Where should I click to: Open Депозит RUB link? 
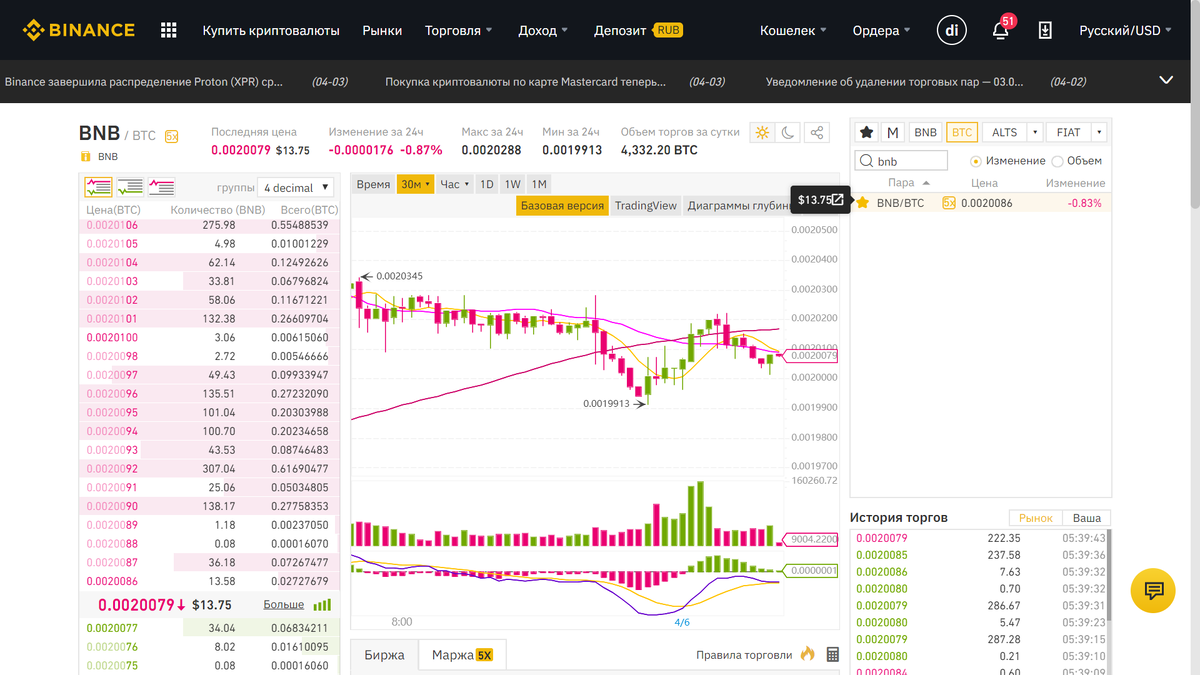(638, 30)
